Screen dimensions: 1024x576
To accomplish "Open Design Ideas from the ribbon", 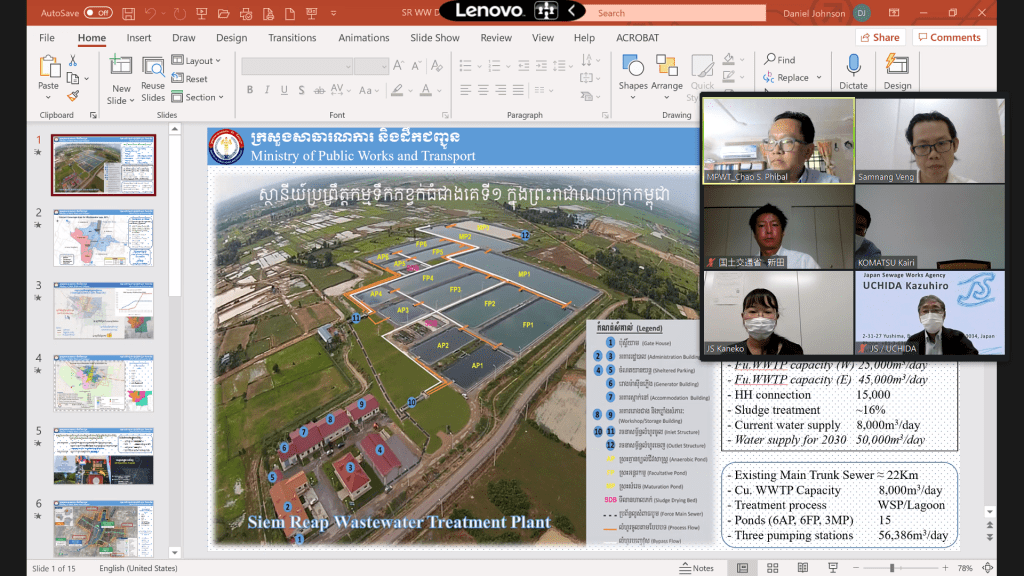I will (x=897, y=70).
